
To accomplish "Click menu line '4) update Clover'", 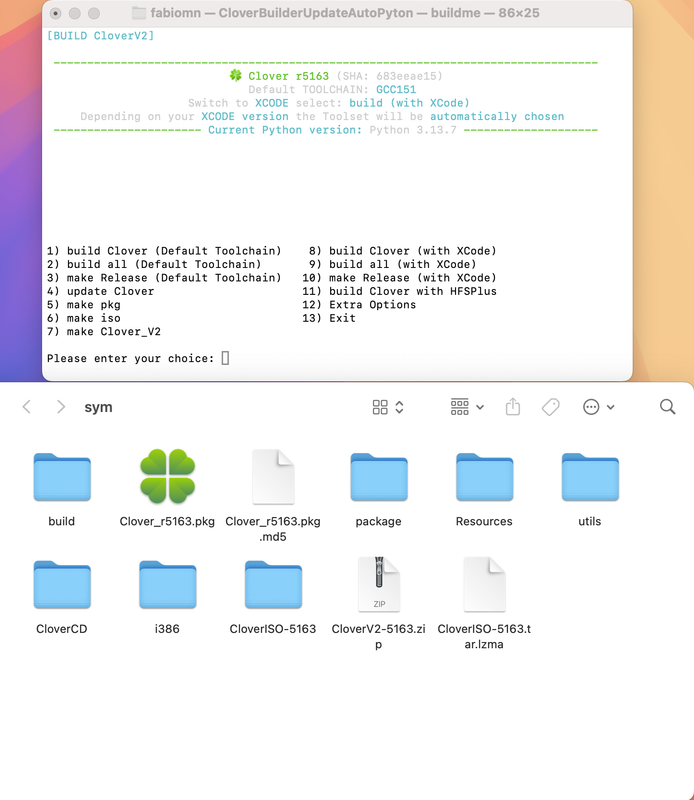I will (100, 291).
